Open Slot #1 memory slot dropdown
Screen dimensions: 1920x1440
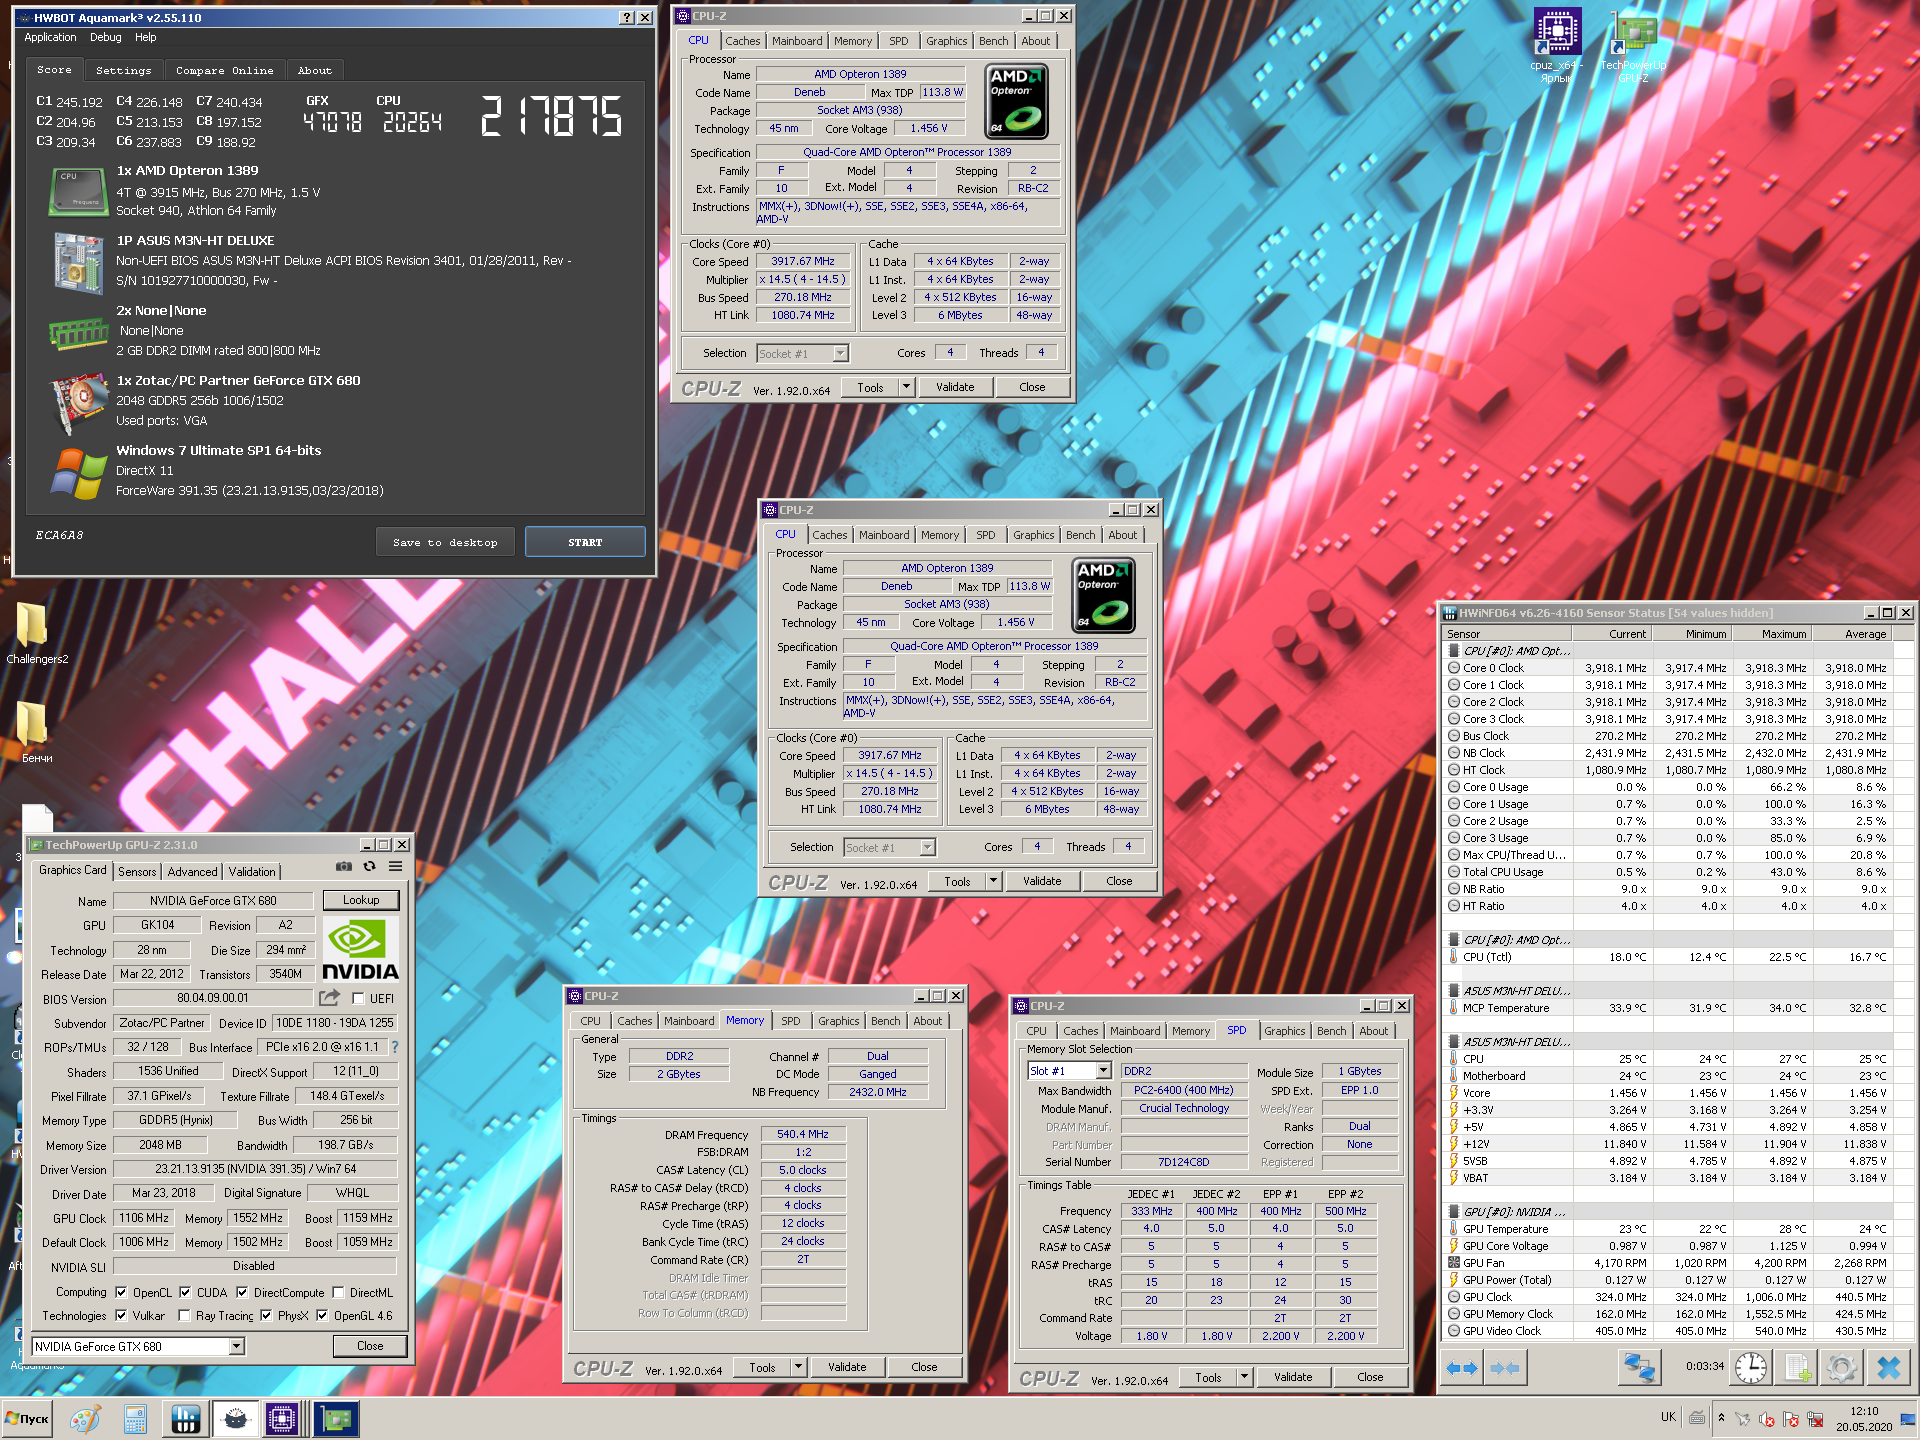click(x=1069, y=1071)
